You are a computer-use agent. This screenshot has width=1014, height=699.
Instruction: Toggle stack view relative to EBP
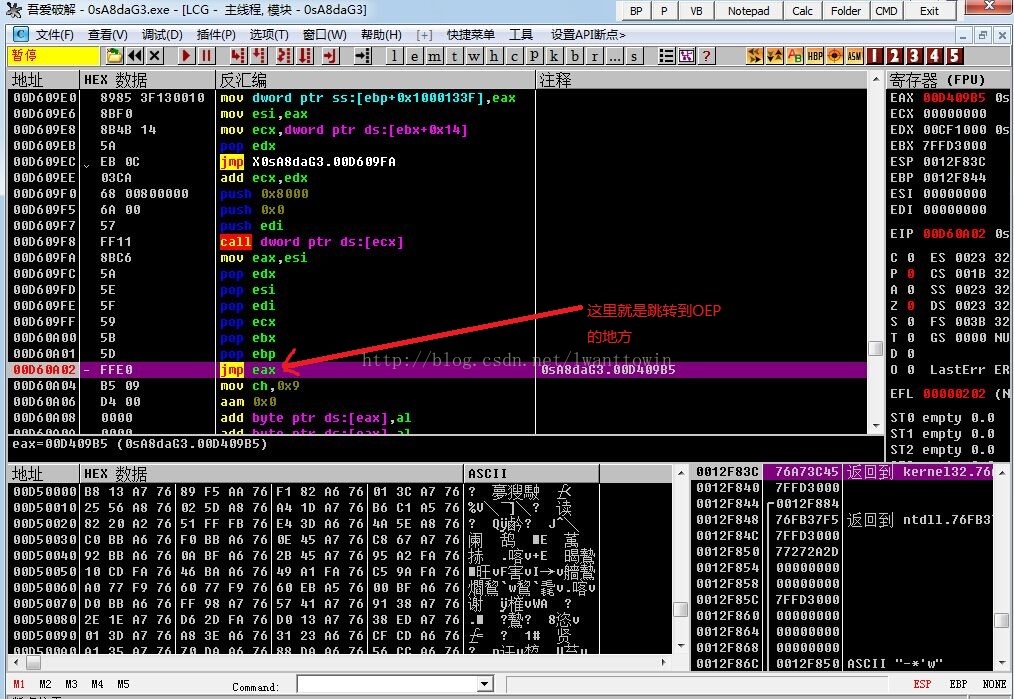(x=958, y=684)
